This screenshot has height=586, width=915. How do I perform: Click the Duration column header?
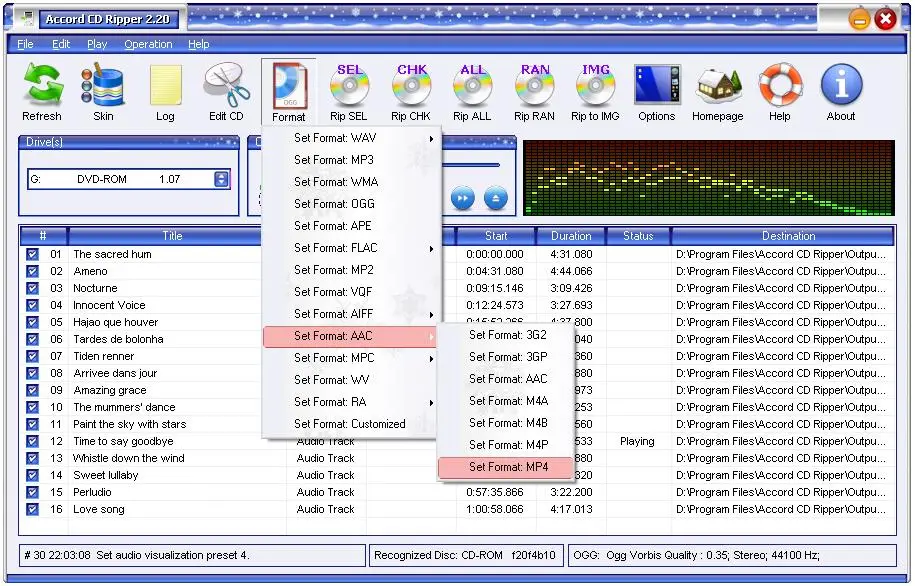[x=571, y=236]
